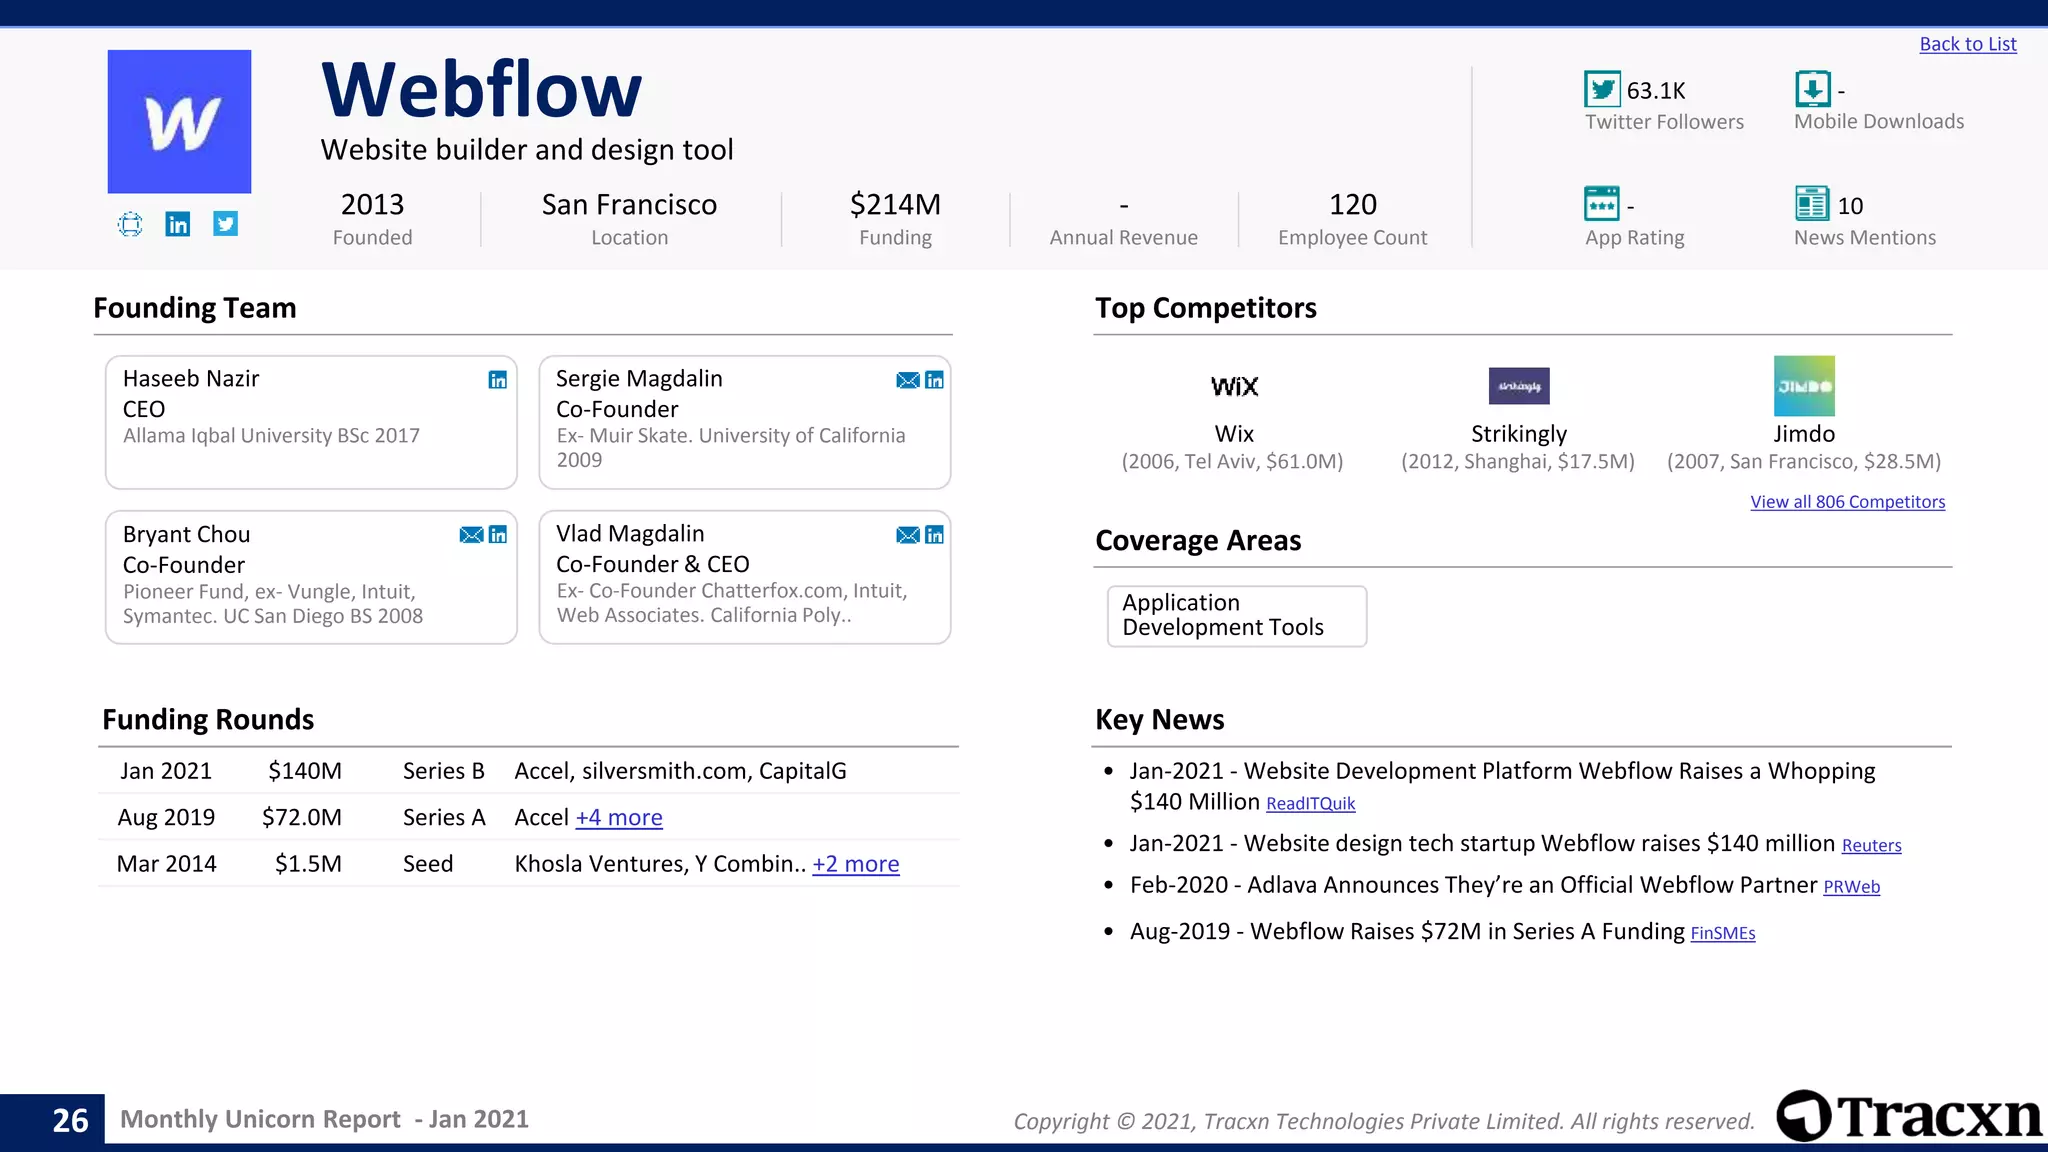Click the Webflow logo thumbnail
Screen dimensions: 2048x1152
click(179, 121)
